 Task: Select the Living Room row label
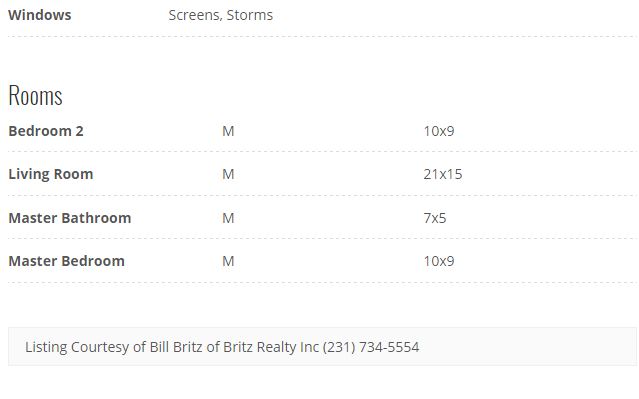[51, 174]
